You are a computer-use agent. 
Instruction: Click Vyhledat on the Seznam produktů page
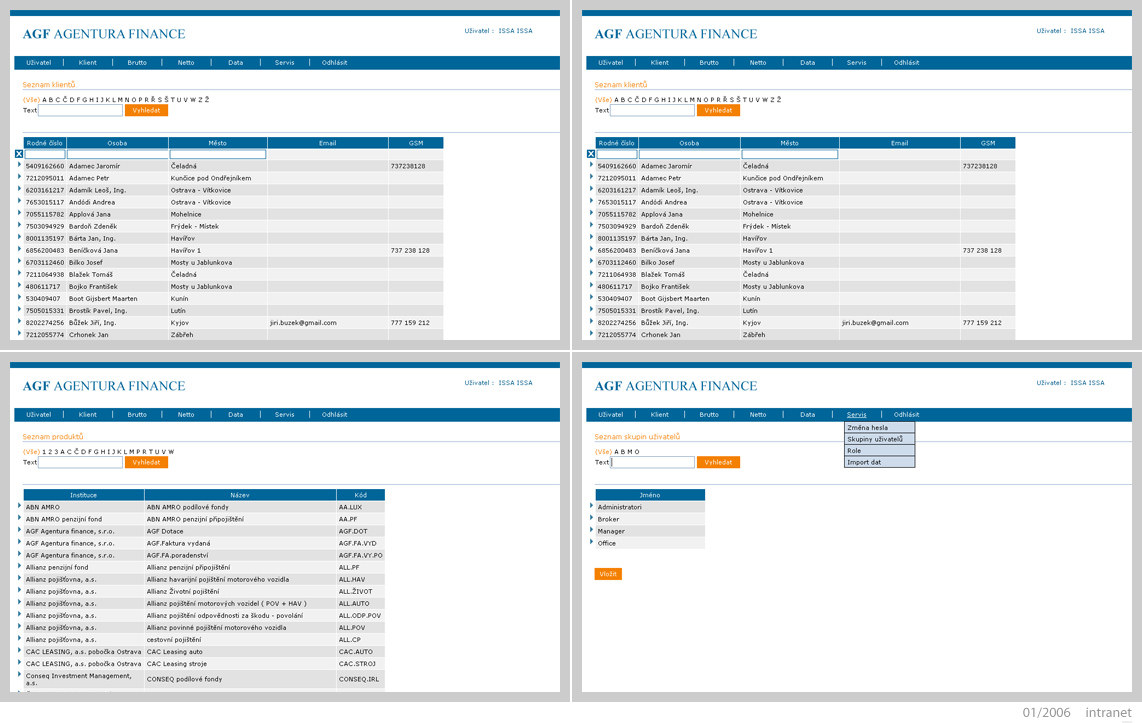[x=146, y=462]
